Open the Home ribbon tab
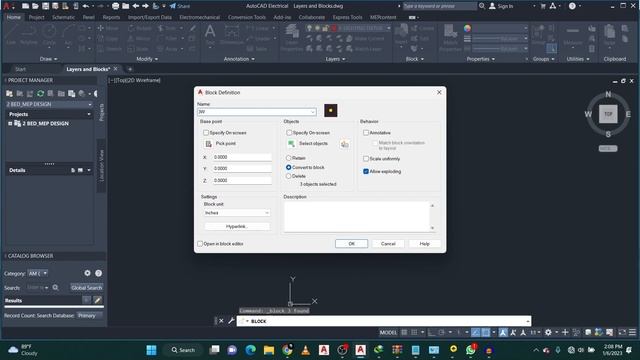The image size is (640, 360). (13, 17)
